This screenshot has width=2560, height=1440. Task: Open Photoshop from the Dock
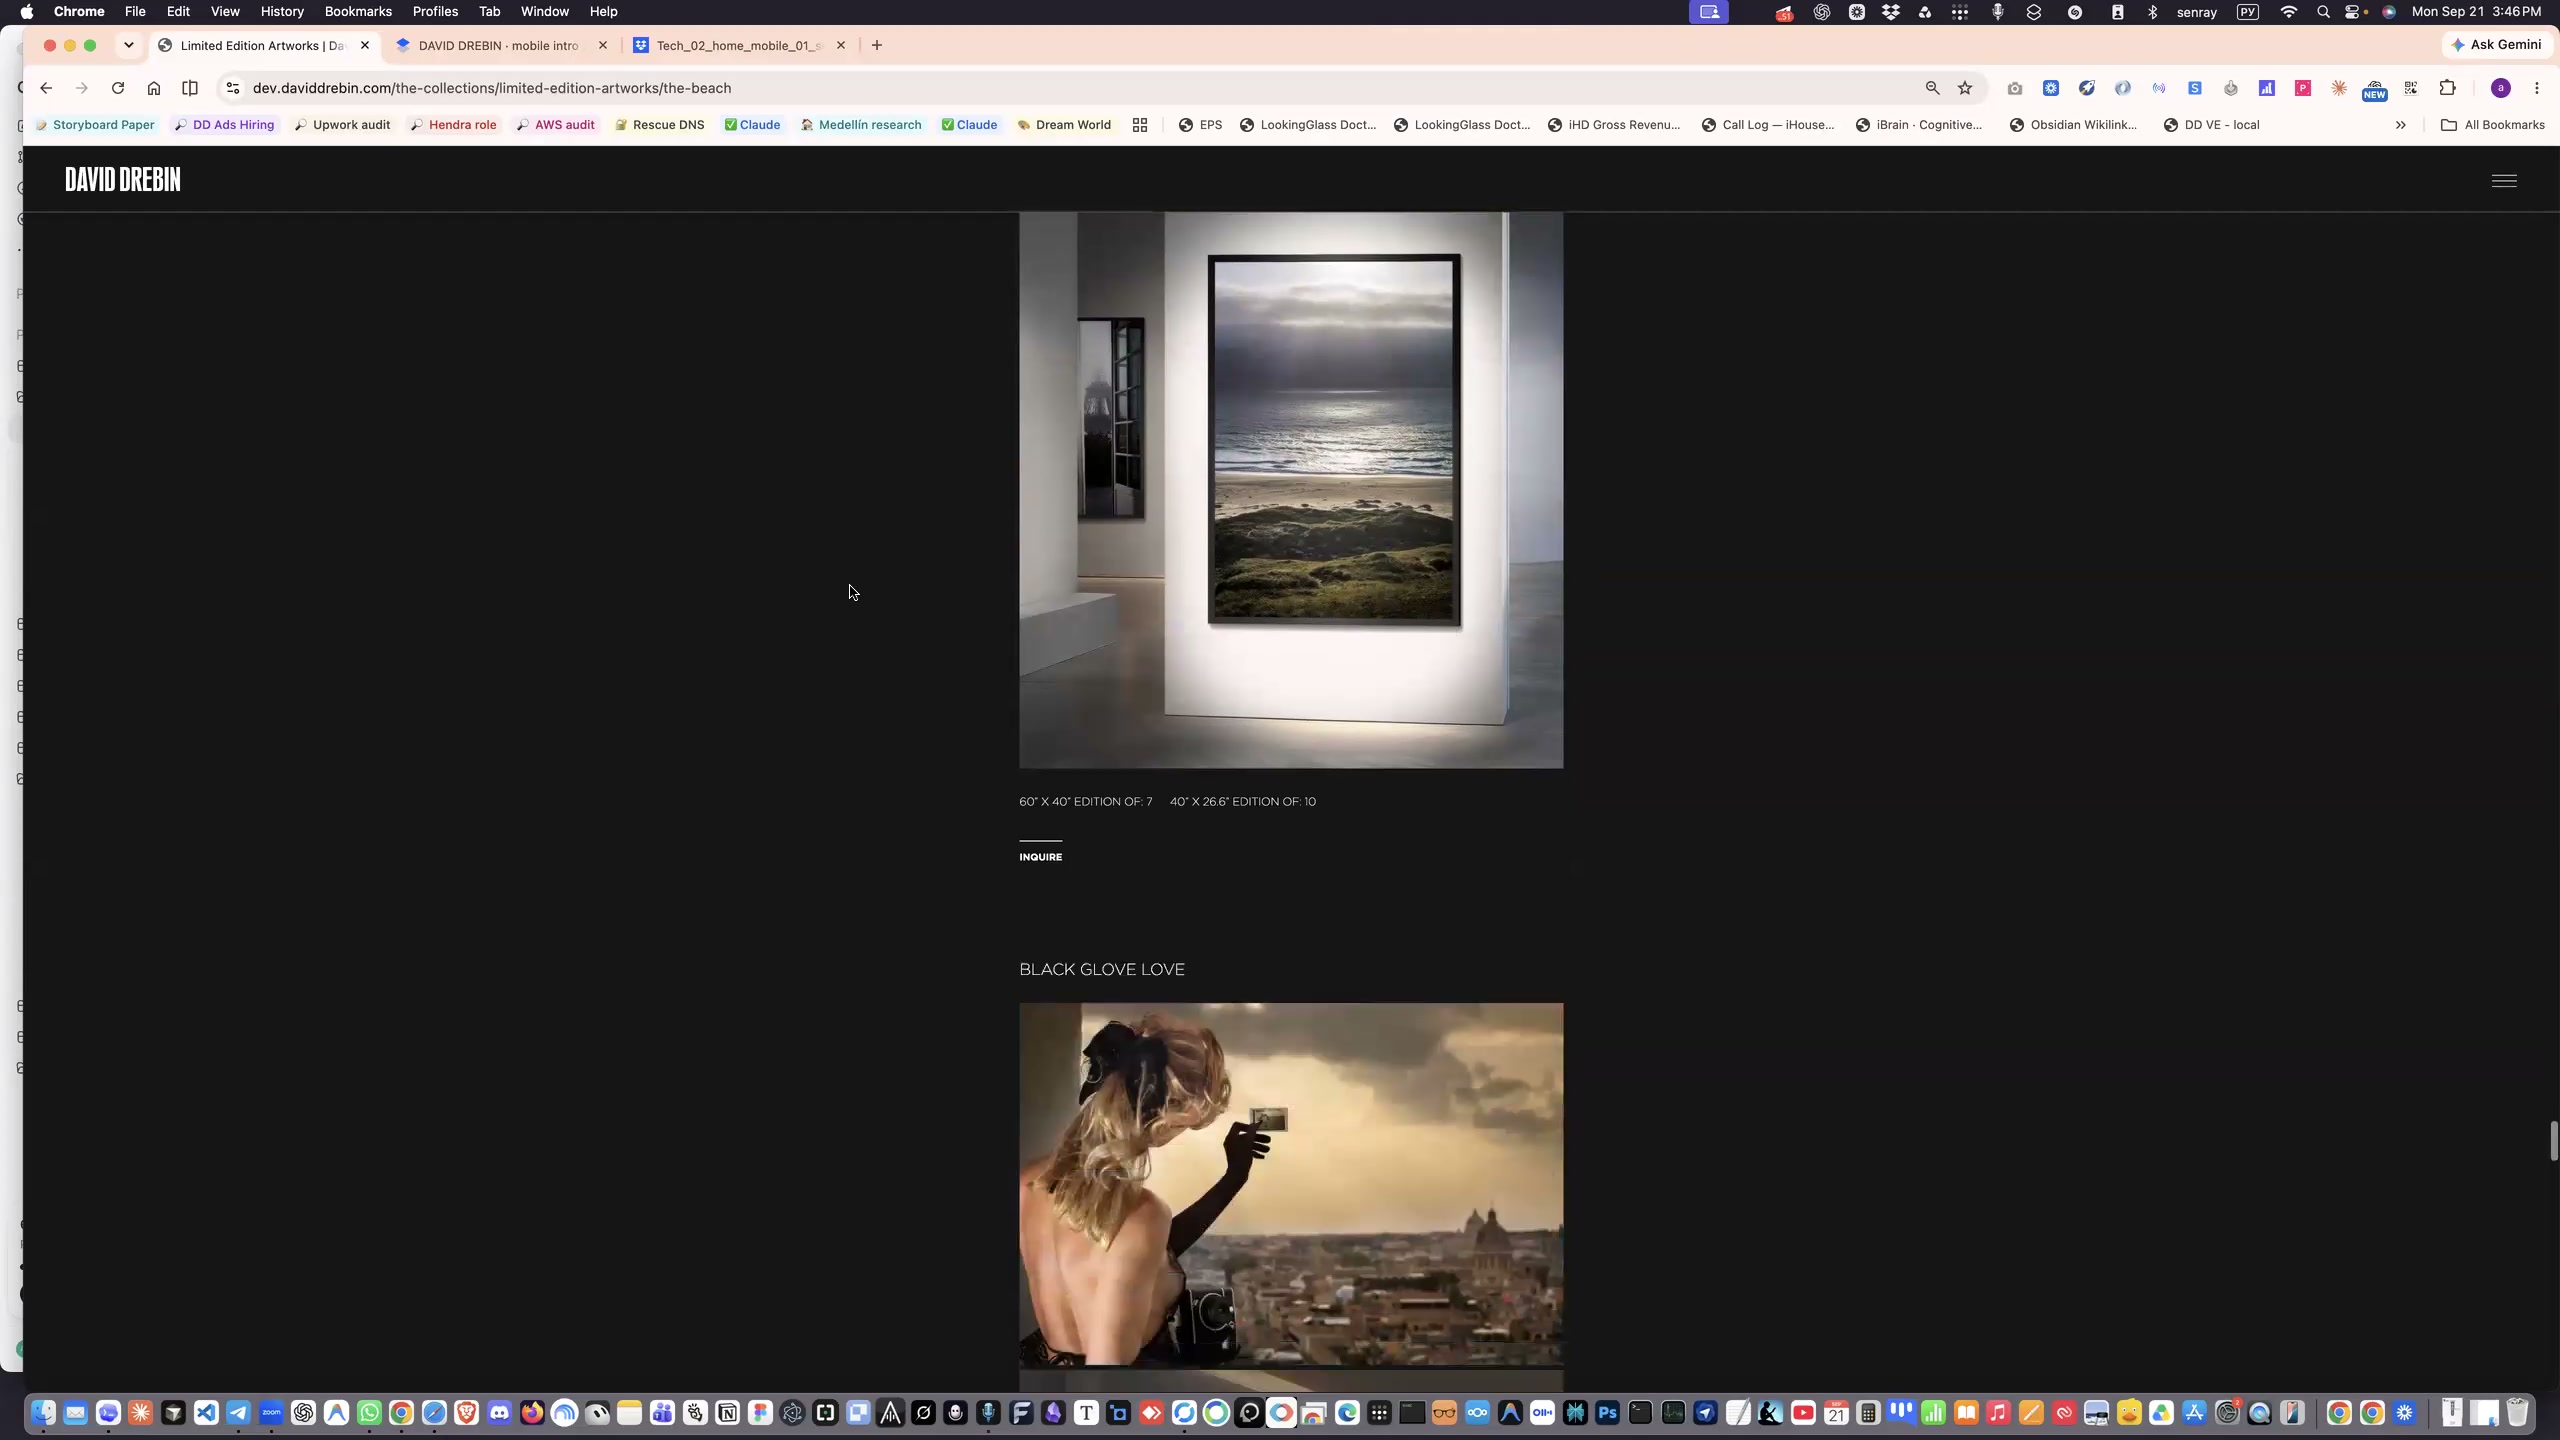[1607, 1413]
